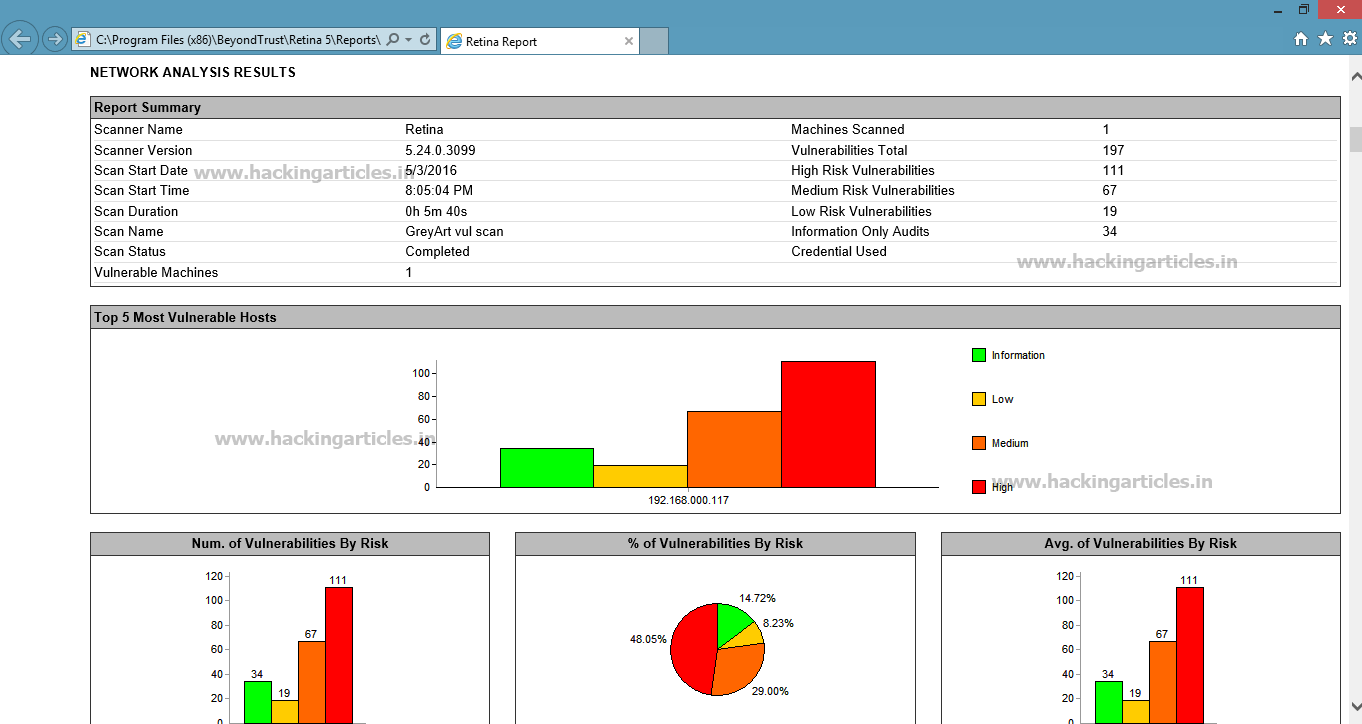Viewport: 1362px width, 724px height.
Task: Click Information Only Audits value 34
Action: [x=1110, y=231]
